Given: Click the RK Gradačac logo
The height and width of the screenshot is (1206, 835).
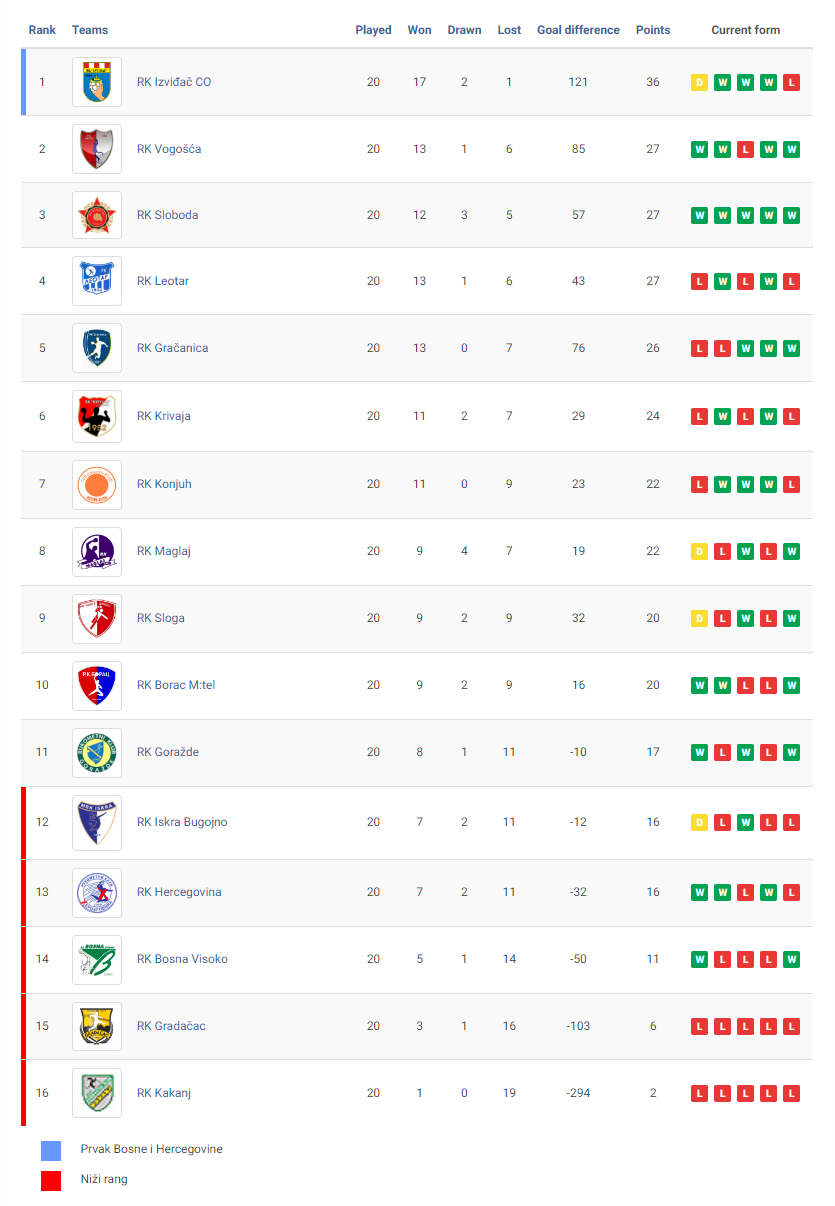Looking at the screenshot, I should [x=97, y=1026].
